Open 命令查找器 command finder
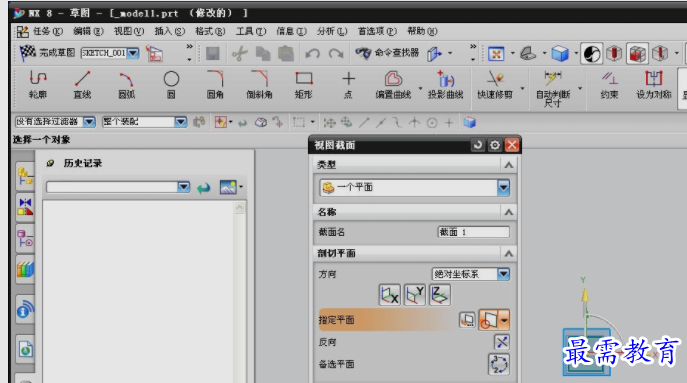The width and height of the screenshot is (687, 383). (x=388, y=53)
